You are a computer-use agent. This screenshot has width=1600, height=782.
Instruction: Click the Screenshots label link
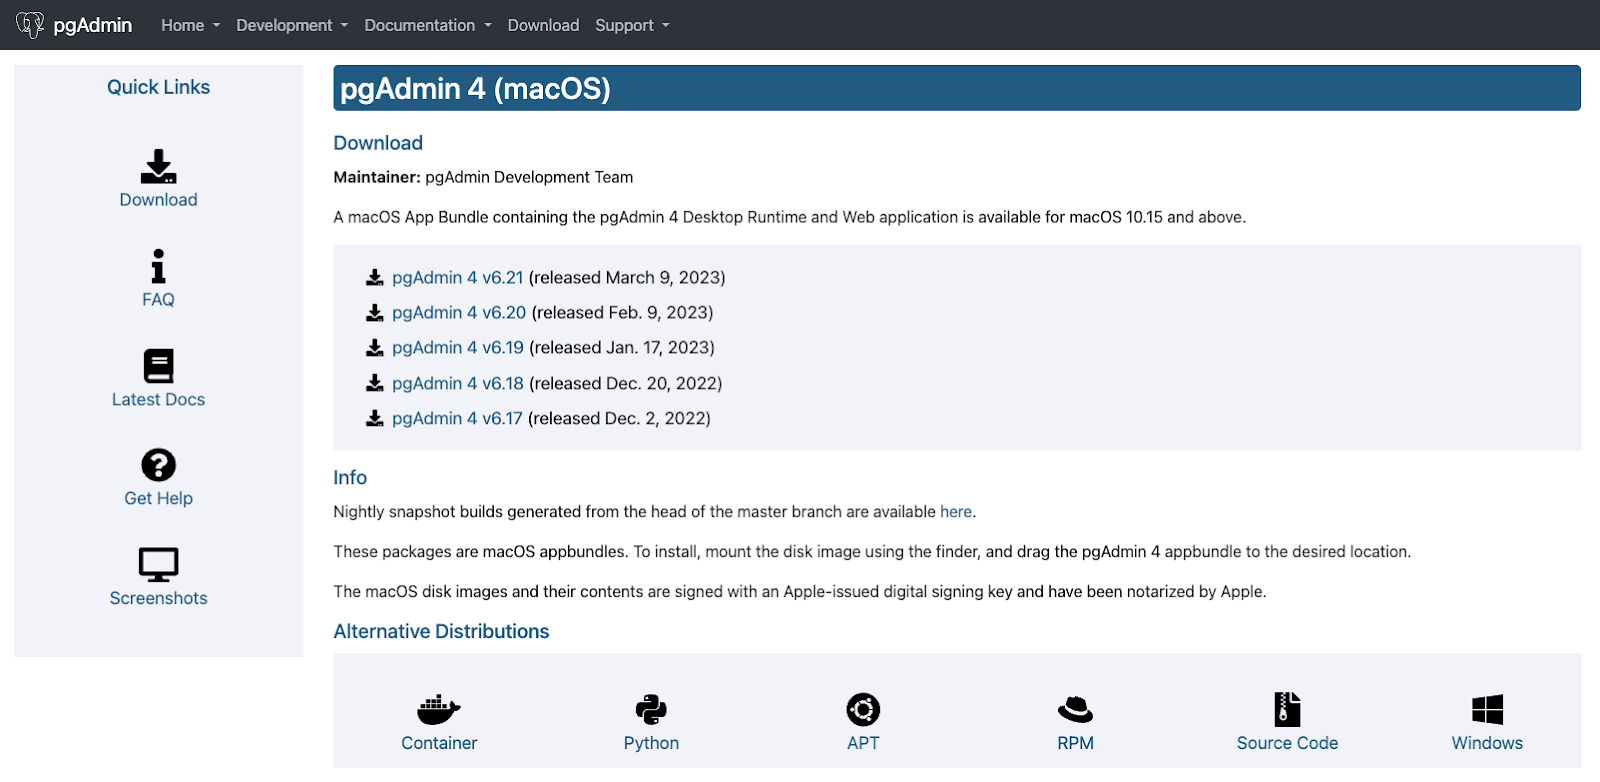point(158,598)
